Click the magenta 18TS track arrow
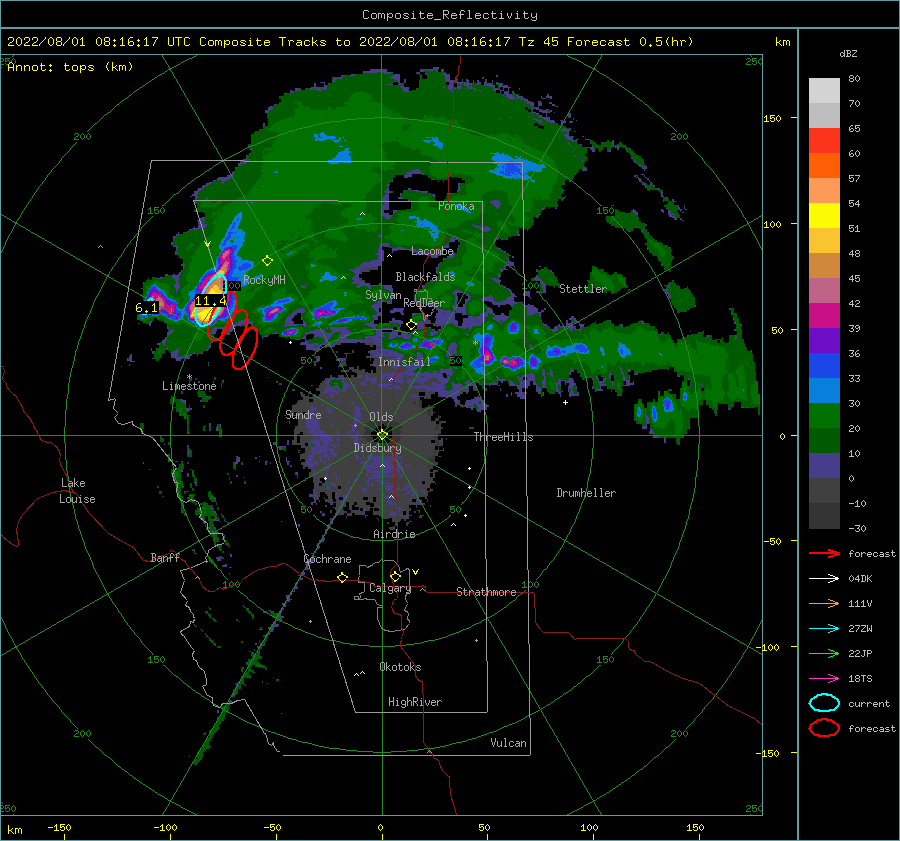This screenshot has width=900, height=841. click(824, 679)
